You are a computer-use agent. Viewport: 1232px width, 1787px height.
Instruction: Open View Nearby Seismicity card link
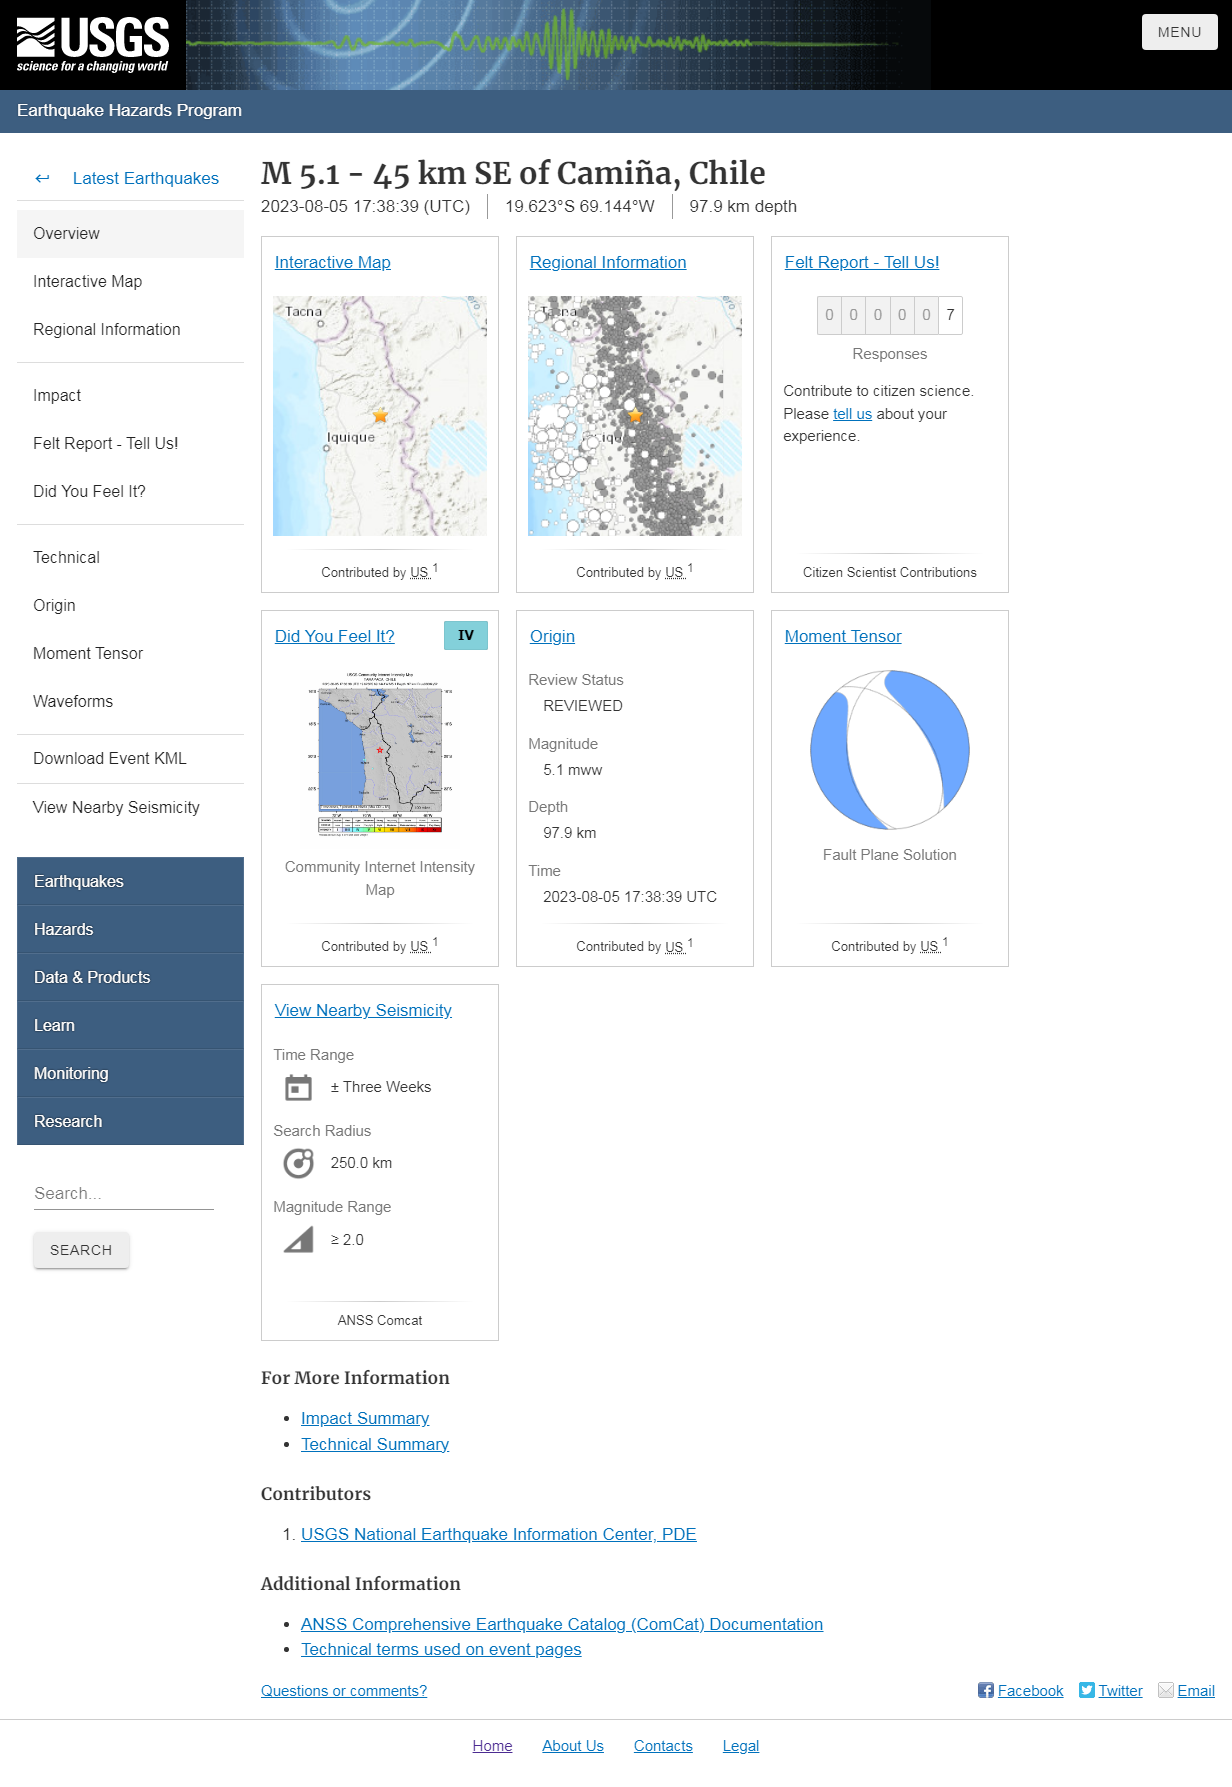(x=363, y=1010)
